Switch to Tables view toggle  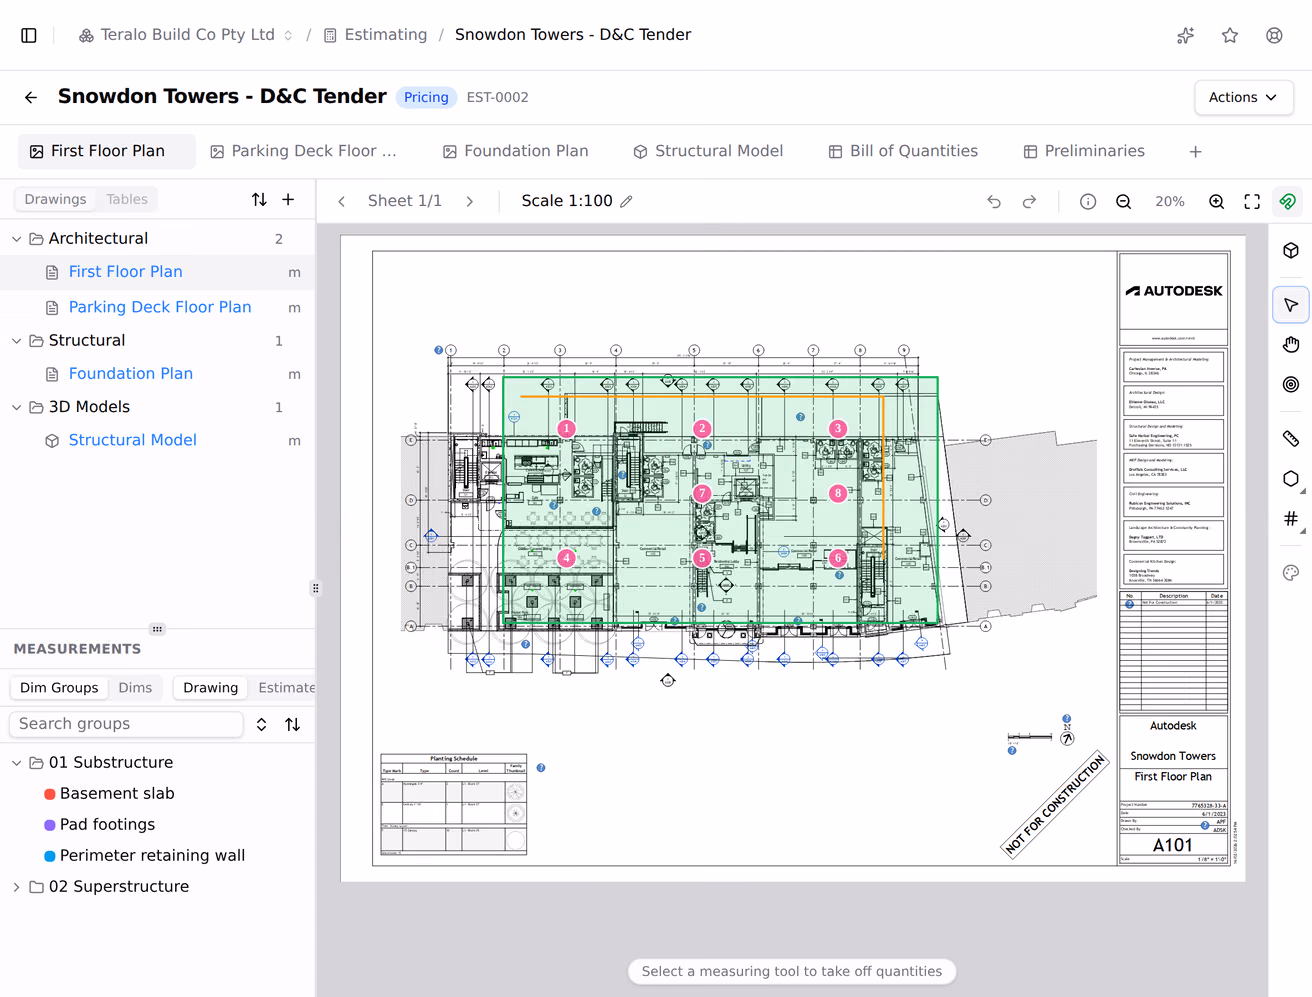click(x=127, y=199)
